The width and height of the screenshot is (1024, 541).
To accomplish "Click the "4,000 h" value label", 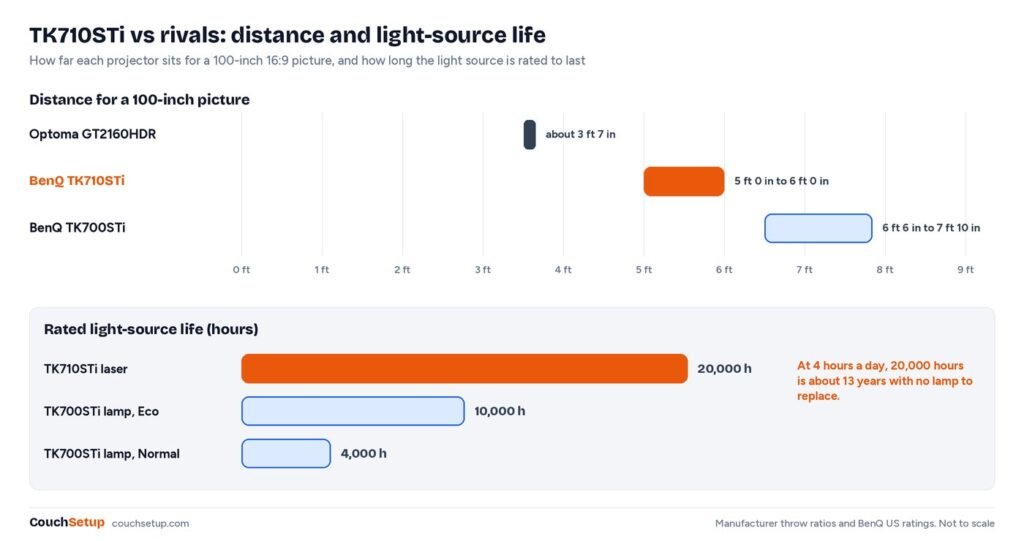I will tap(364, 454).
